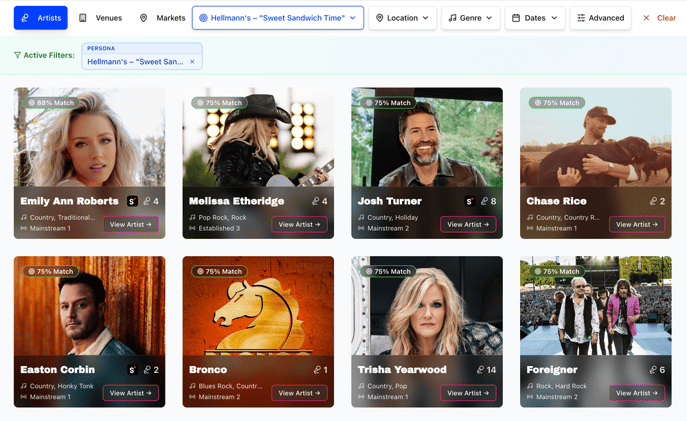The image size is (687, 421).
Task: Open the Location filter dropdown
Action: pos(402,18)
